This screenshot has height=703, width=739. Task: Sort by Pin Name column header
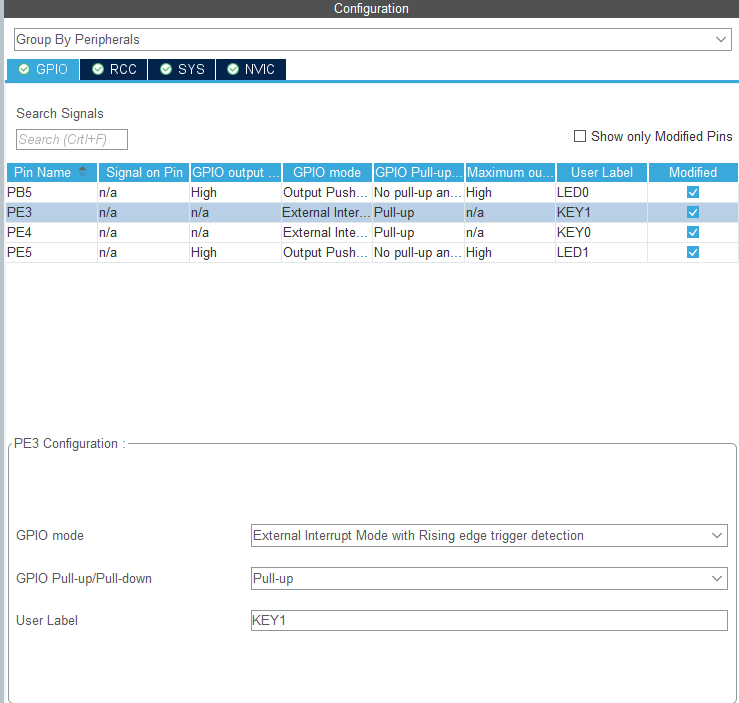click(x=52, y=172)
